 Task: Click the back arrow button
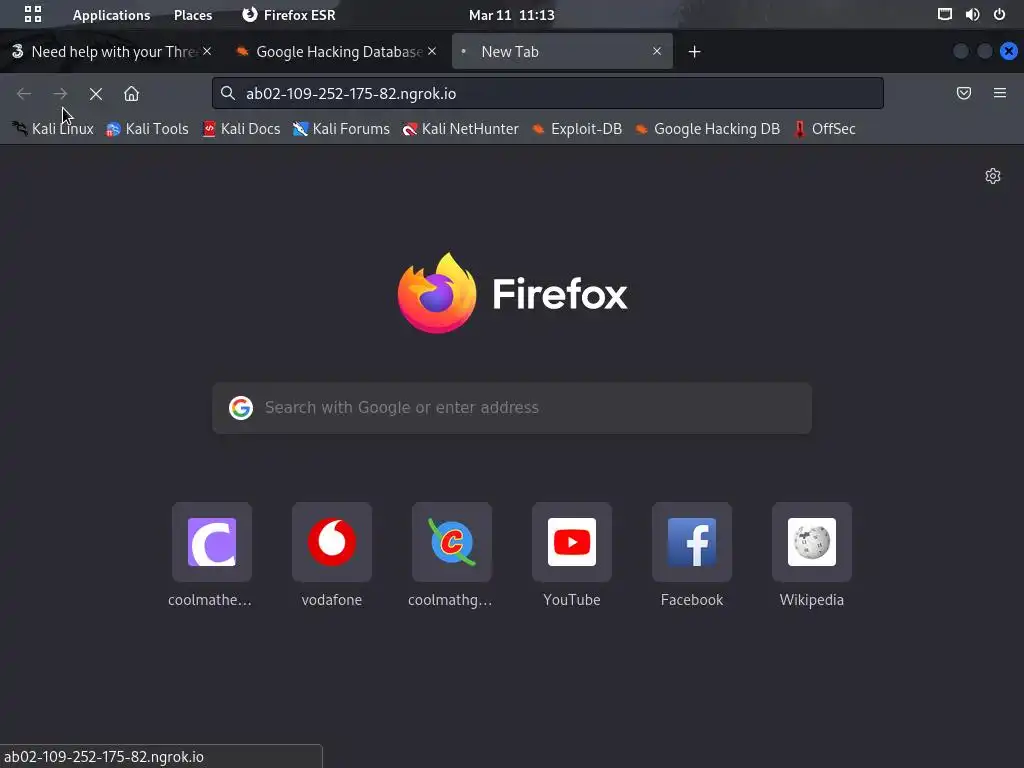coord(24,94)
